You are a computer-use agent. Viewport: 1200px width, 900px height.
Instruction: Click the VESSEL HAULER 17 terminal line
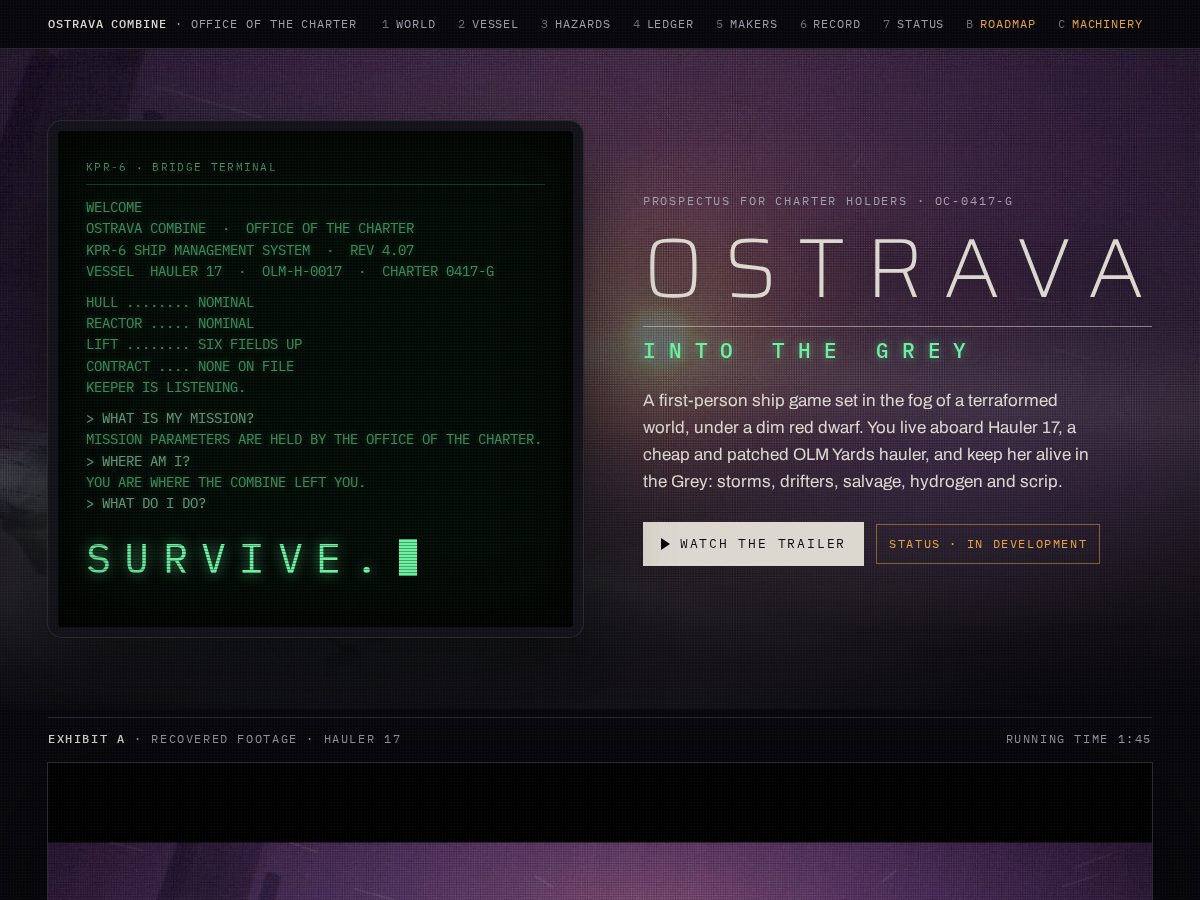pos(290,271)
